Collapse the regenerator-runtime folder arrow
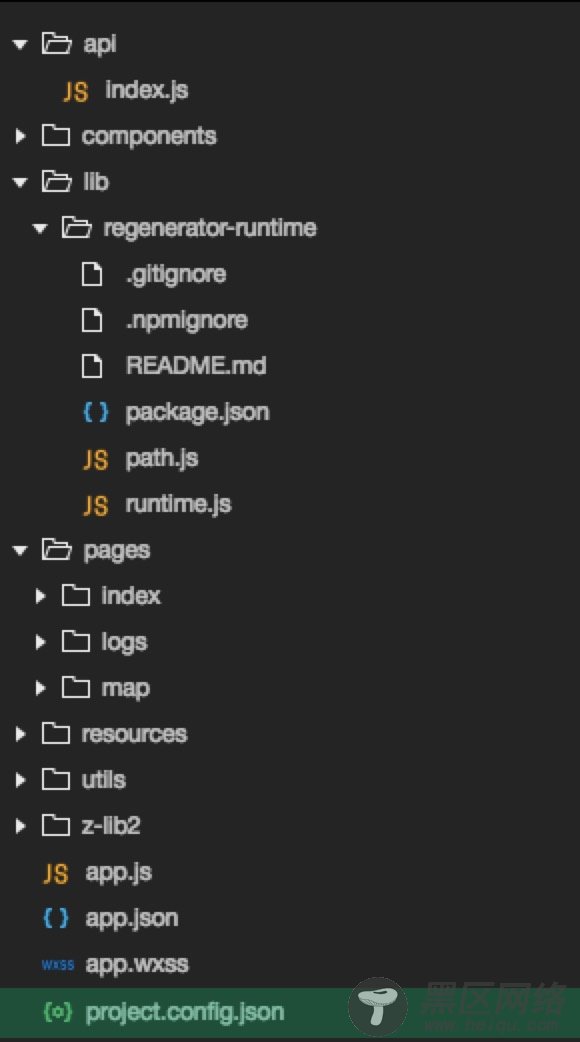The width and height of the screenshot is (580, 1042). point(40,229)
